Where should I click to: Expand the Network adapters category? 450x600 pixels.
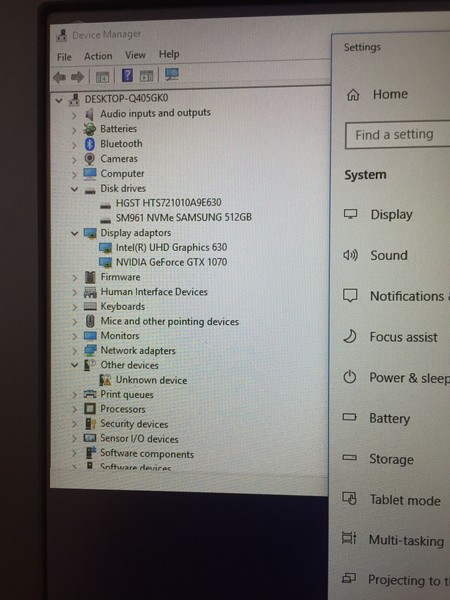75,351
